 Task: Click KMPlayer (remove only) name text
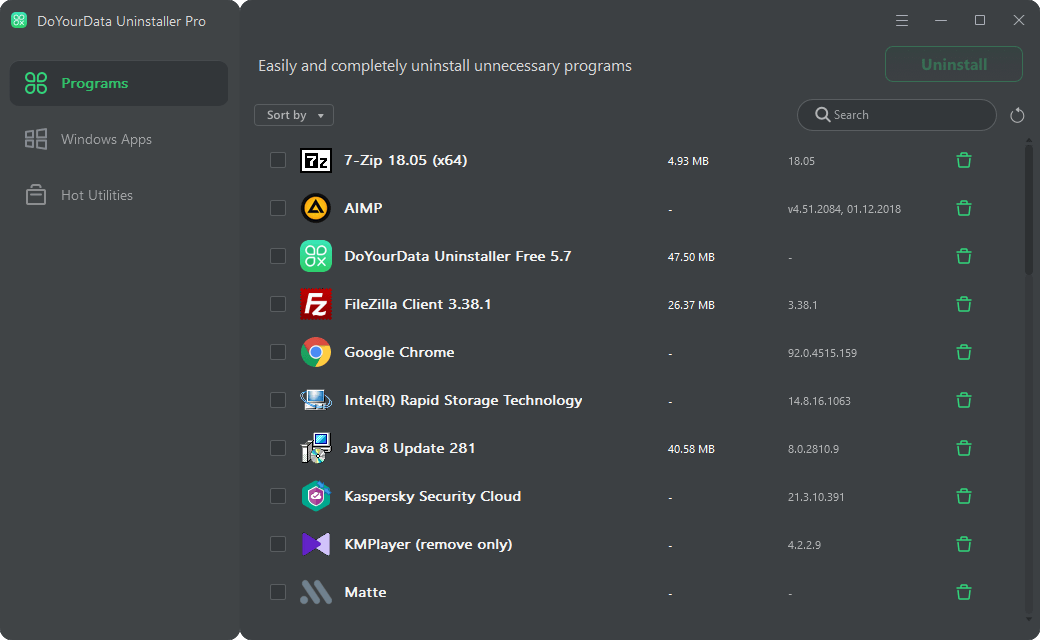428,544
